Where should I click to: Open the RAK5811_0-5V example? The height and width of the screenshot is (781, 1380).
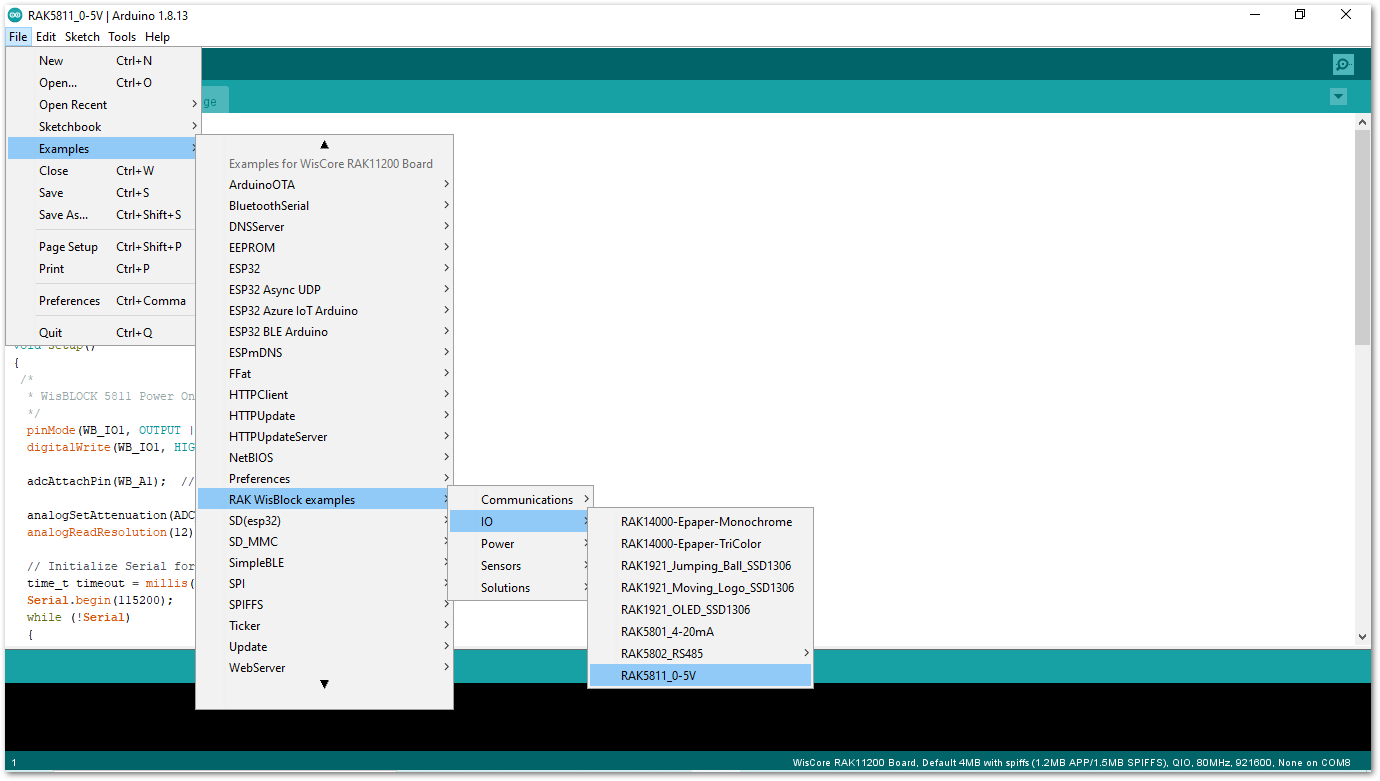[701, 676]
